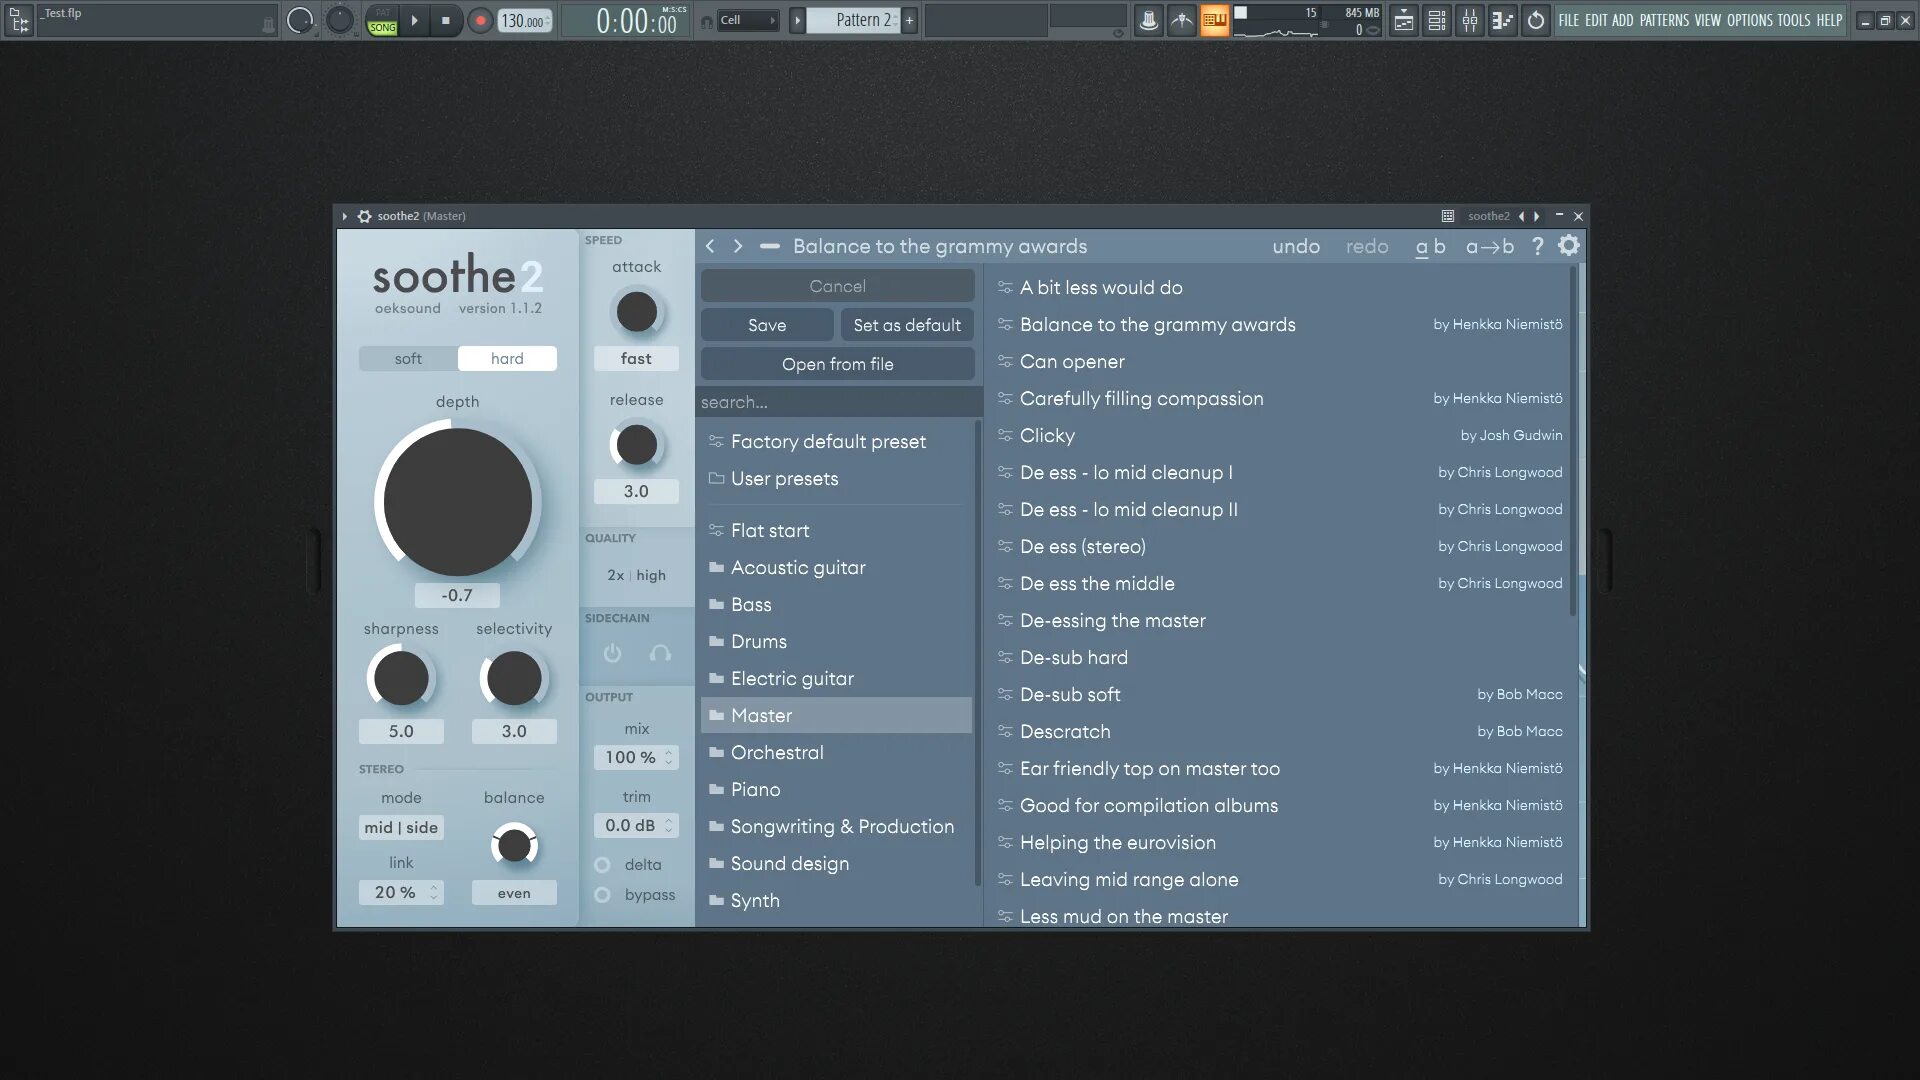Open the OPTIONS menu
Image resolution: width=1920 pixels, height=1080 pixels.
click(x=1750, y=20)
